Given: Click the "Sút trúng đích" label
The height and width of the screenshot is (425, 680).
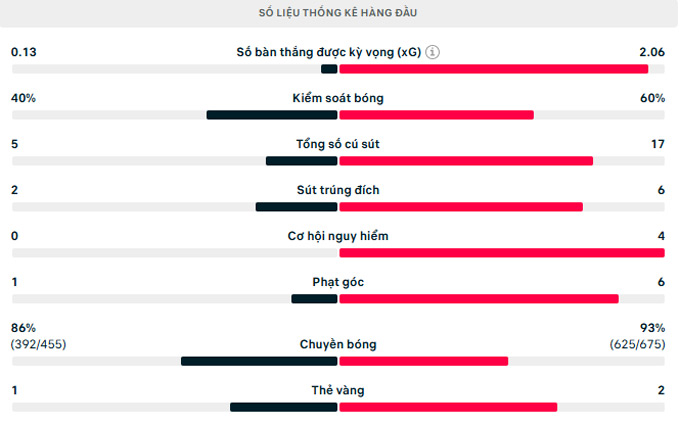Looking at the screenshot, I should pos(338,190).
